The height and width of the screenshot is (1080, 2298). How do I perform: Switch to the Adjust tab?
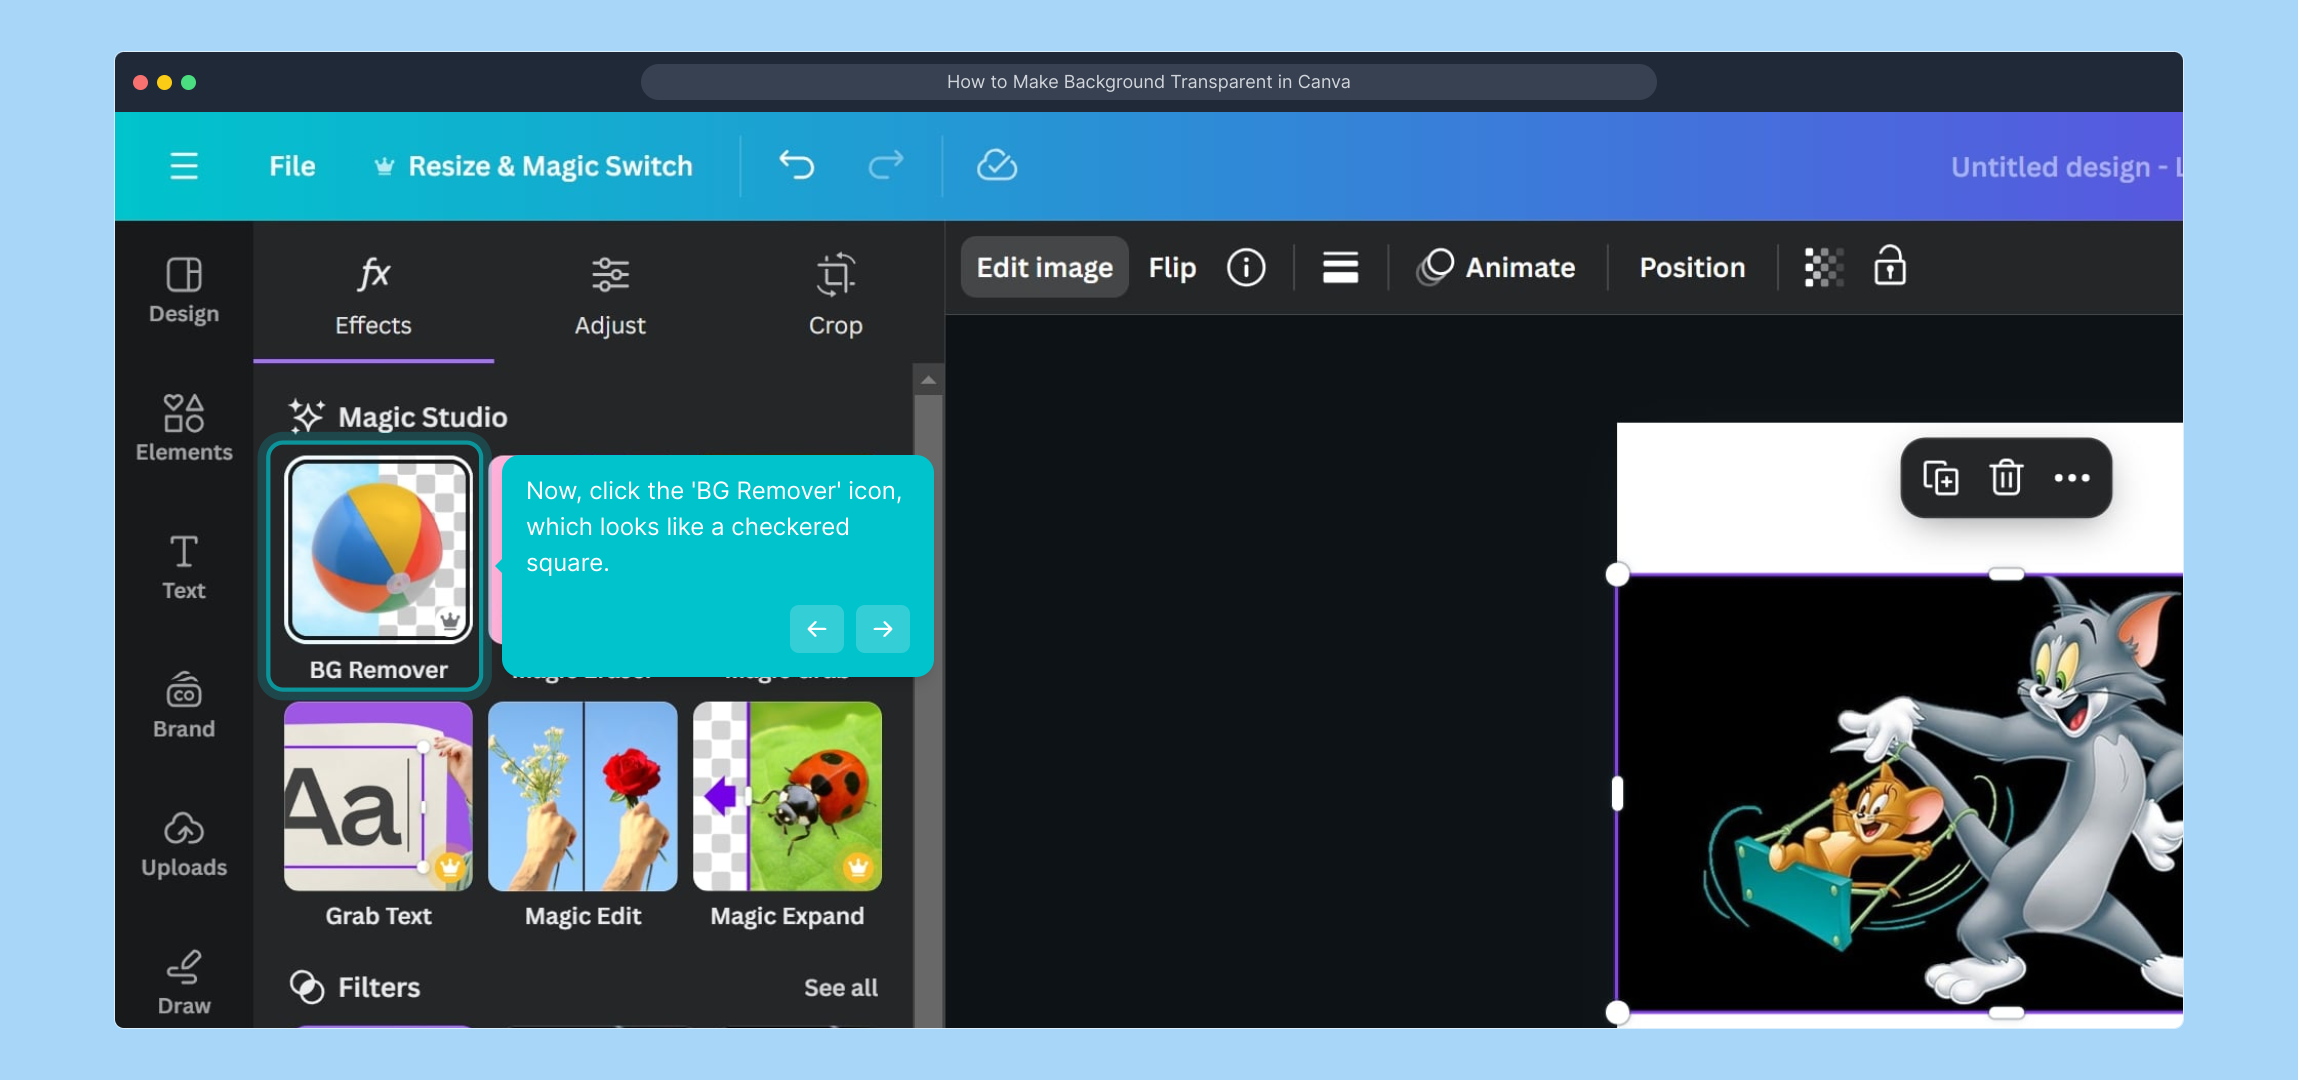[610, 297]
